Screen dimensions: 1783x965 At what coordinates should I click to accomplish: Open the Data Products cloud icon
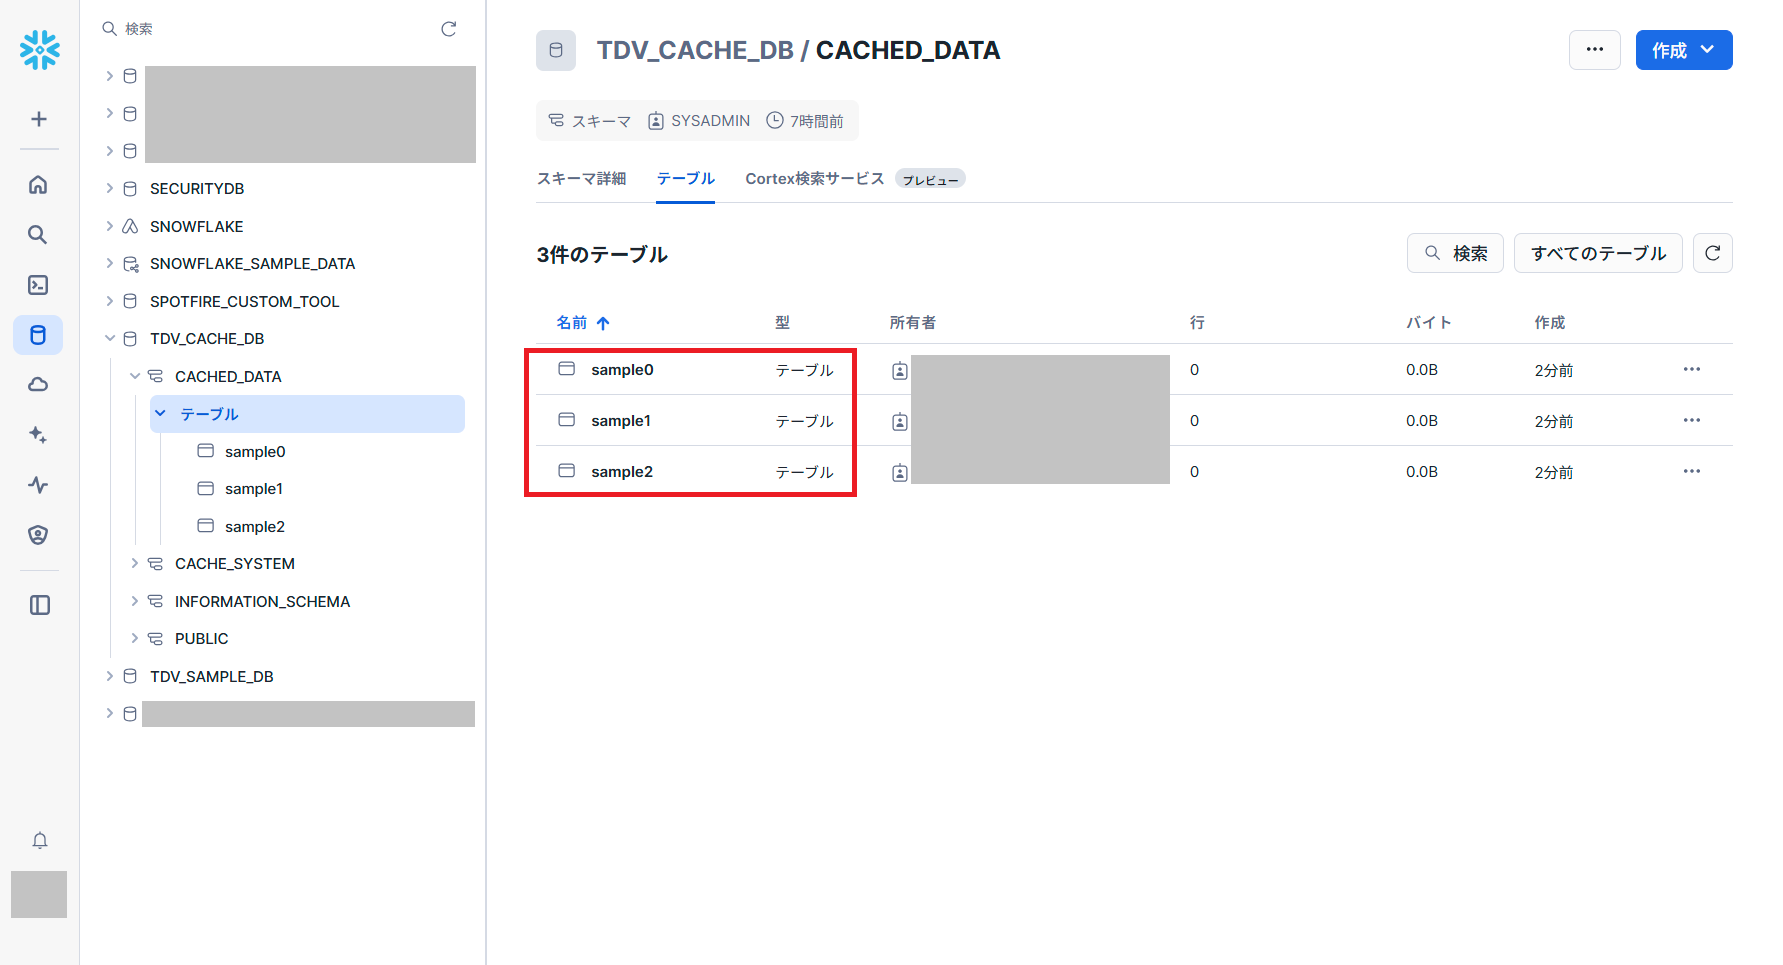click(x=38, y=385)
